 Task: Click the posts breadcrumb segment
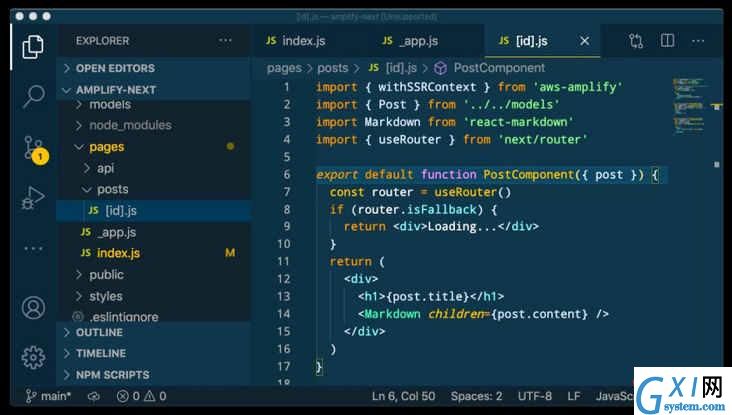tap(332, 68)
